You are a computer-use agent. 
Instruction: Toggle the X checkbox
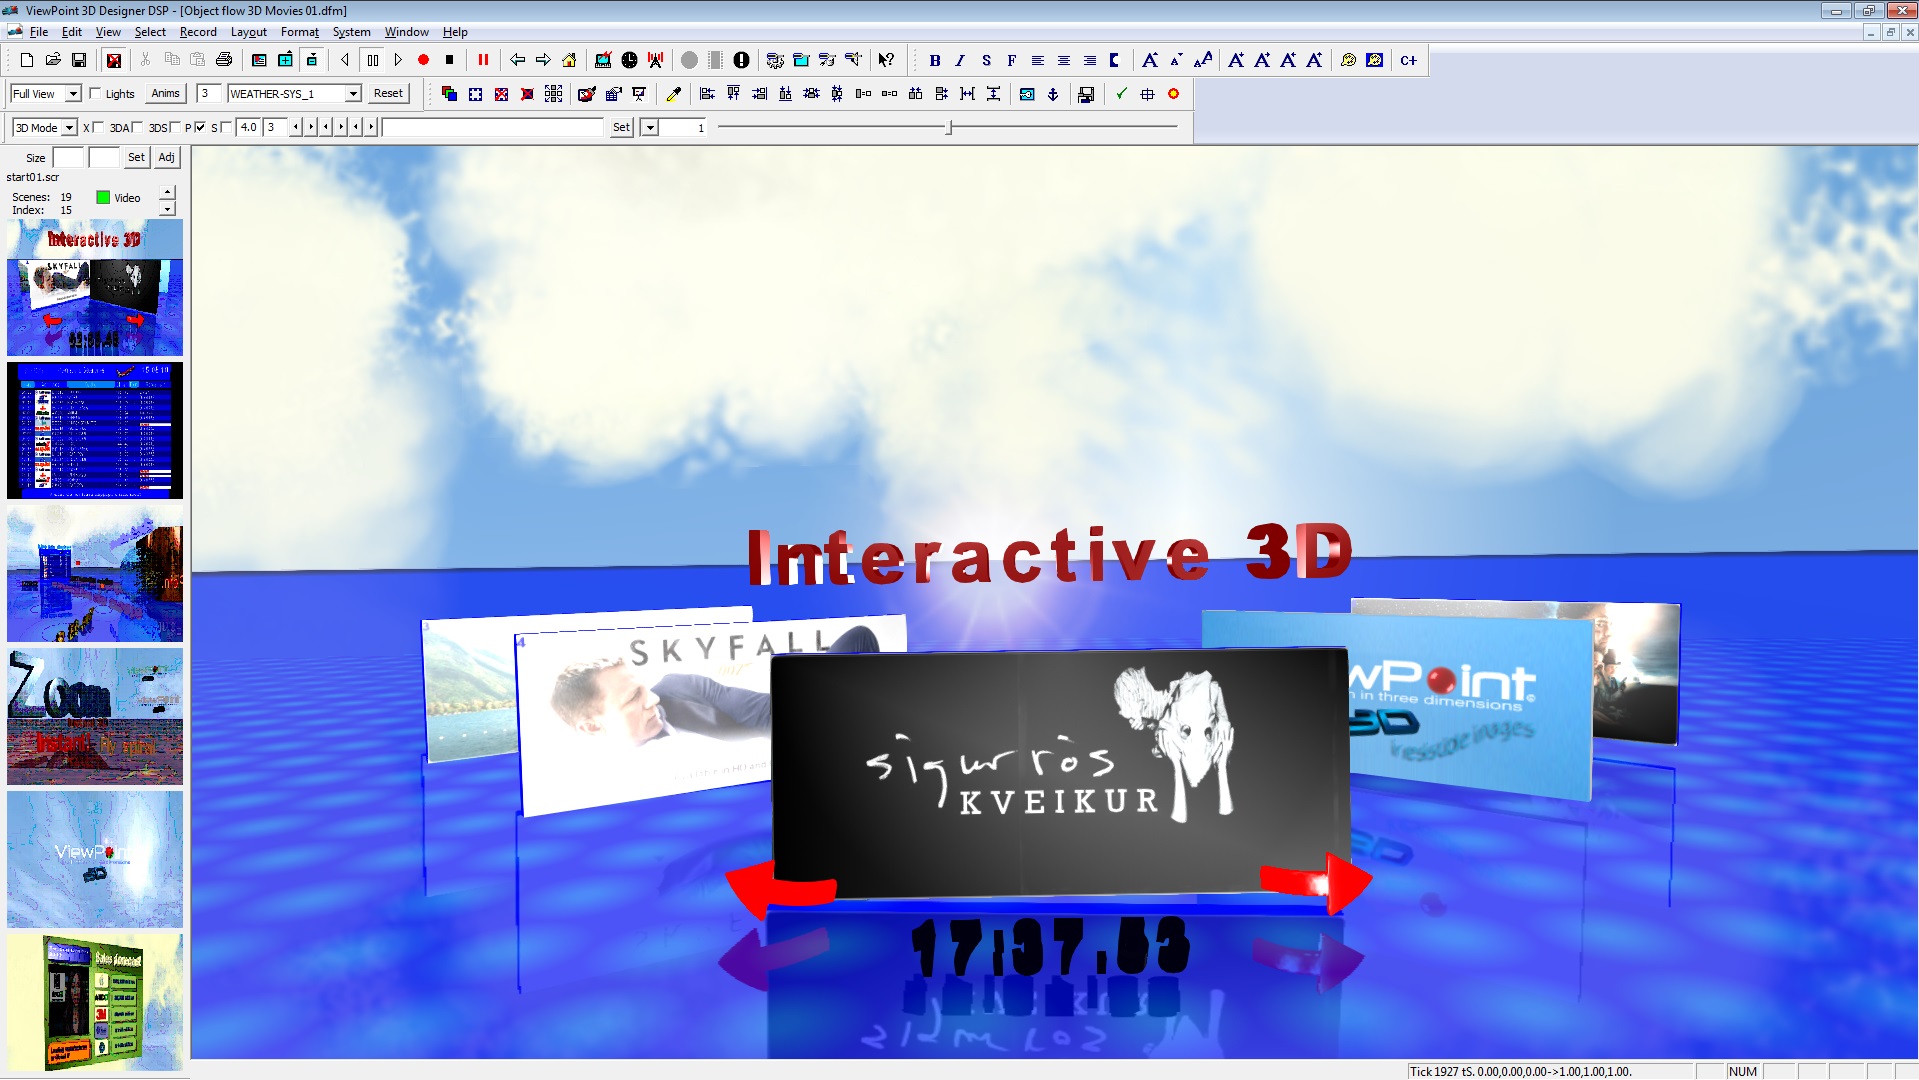[98, 127]
